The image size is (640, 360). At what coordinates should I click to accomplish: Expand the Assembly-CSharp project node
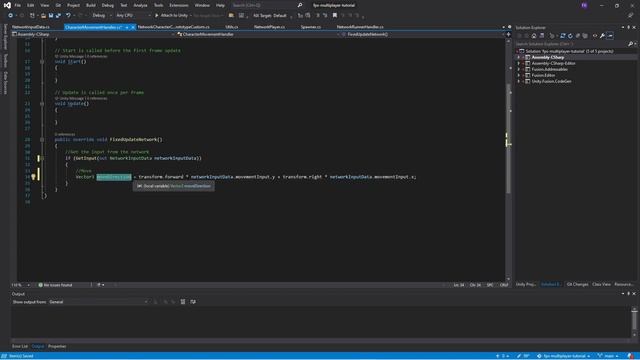coord(519,58)
